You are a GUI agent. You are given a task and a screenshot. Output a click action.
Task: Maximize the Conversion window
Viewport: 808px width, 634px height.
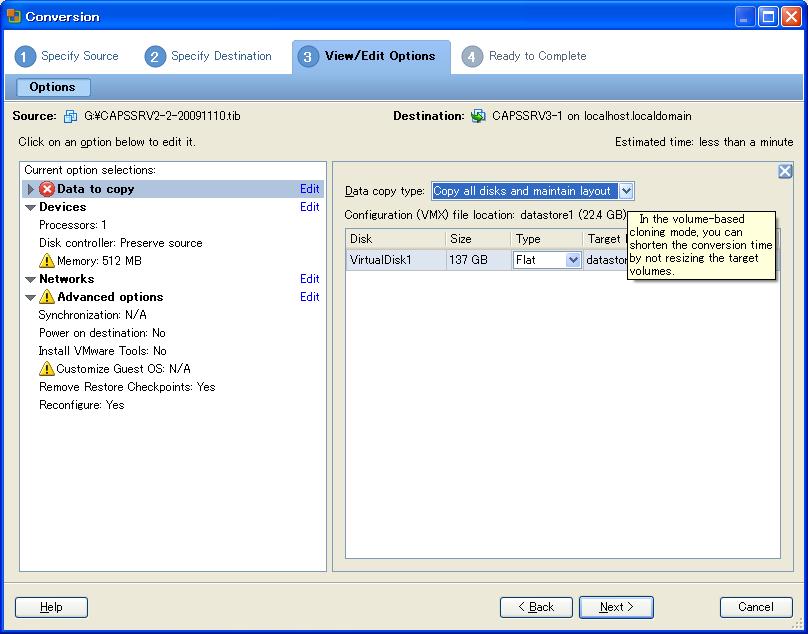(x=768, y=17)
